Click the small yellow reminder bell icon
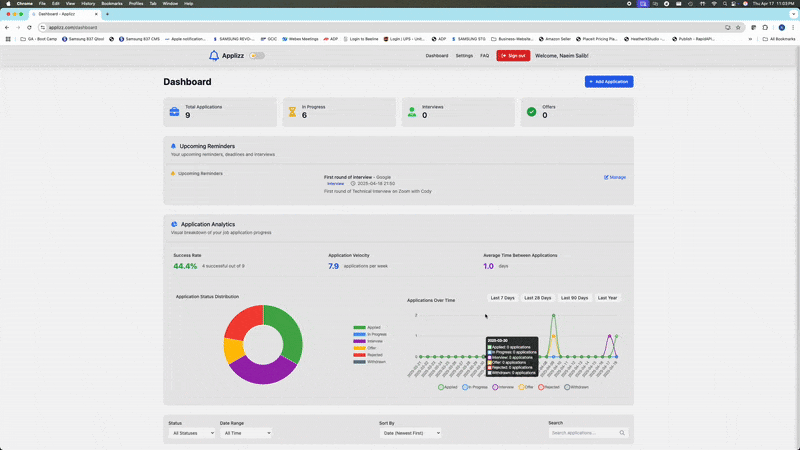The height and width of the screenshot is (450, 800). click(173, 173)
